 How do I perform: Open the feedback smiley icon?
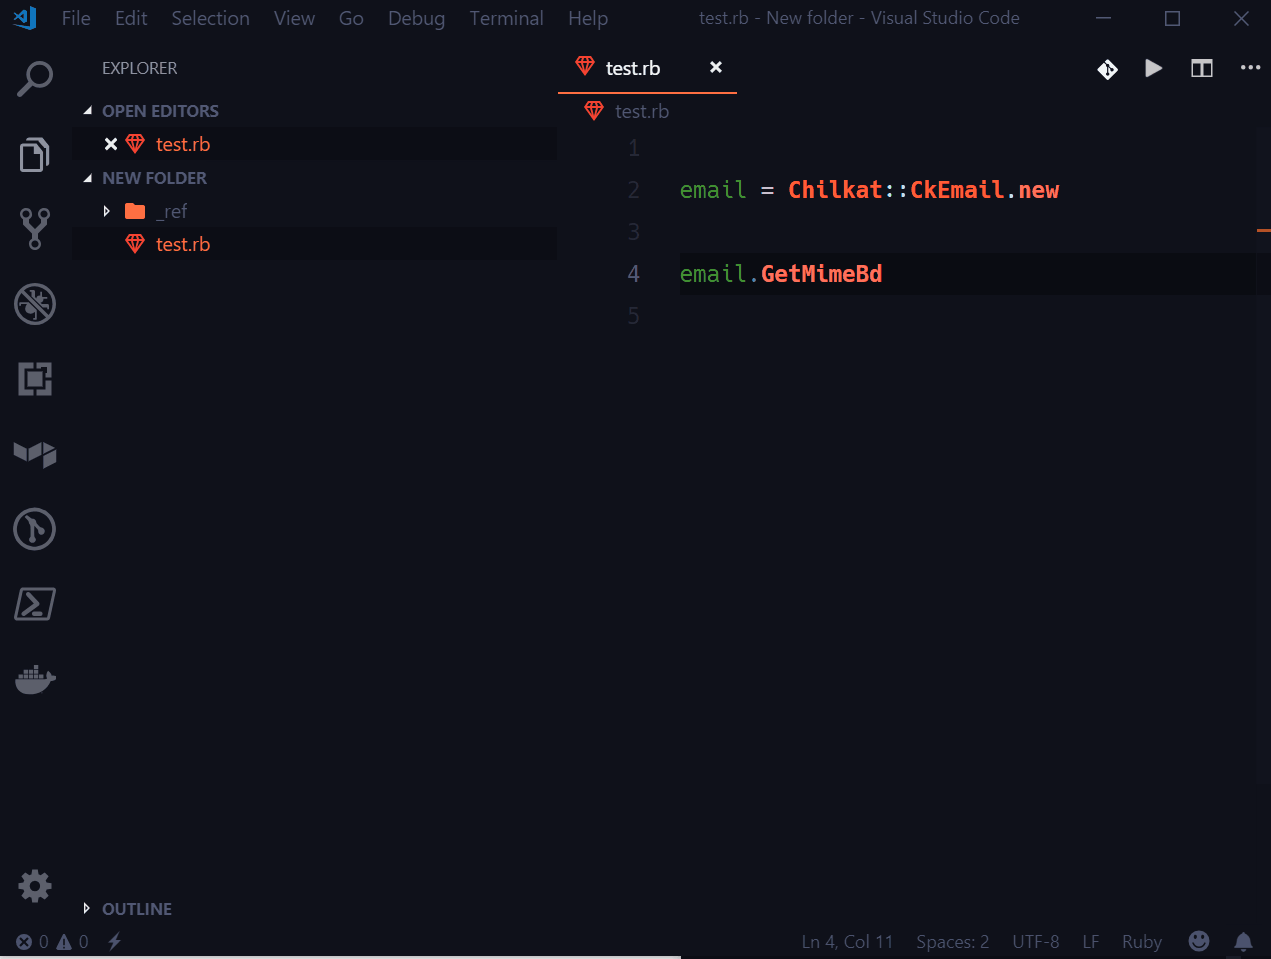point(1199,941)
